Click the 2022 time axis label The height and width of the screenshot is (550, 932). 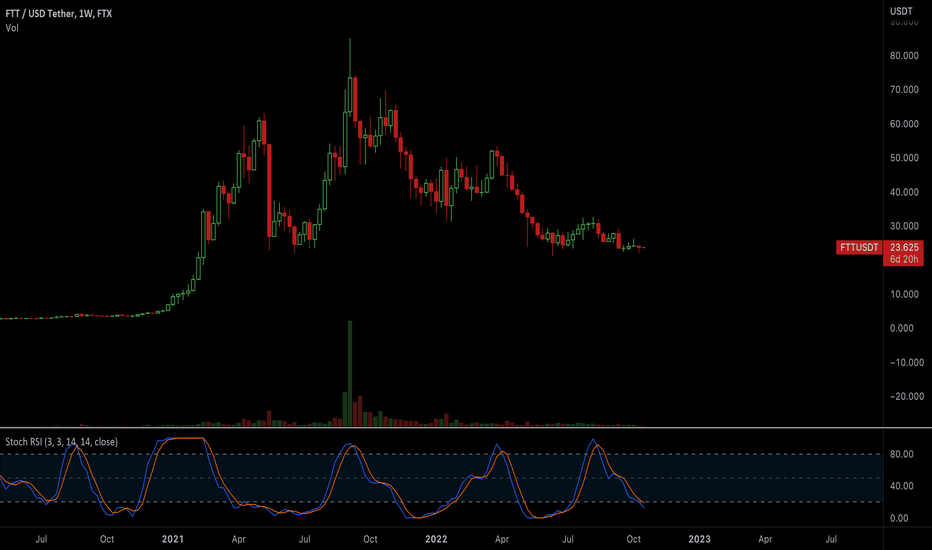[x=436, y=539]
